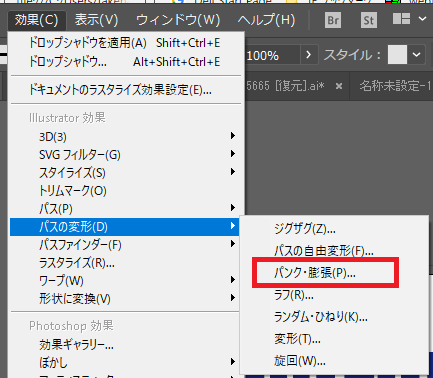433x378 pixels.
Task: Expand the ぼかし submenu
Action: [125, 363]
